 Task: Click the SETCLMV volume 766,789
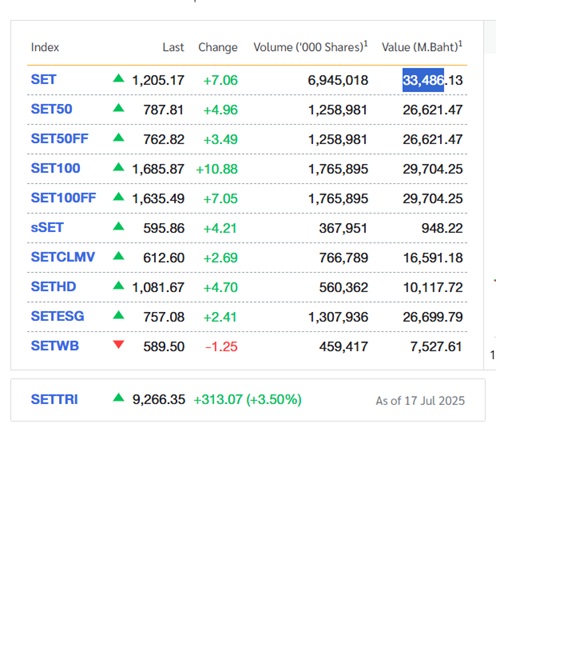click(343, 257)
